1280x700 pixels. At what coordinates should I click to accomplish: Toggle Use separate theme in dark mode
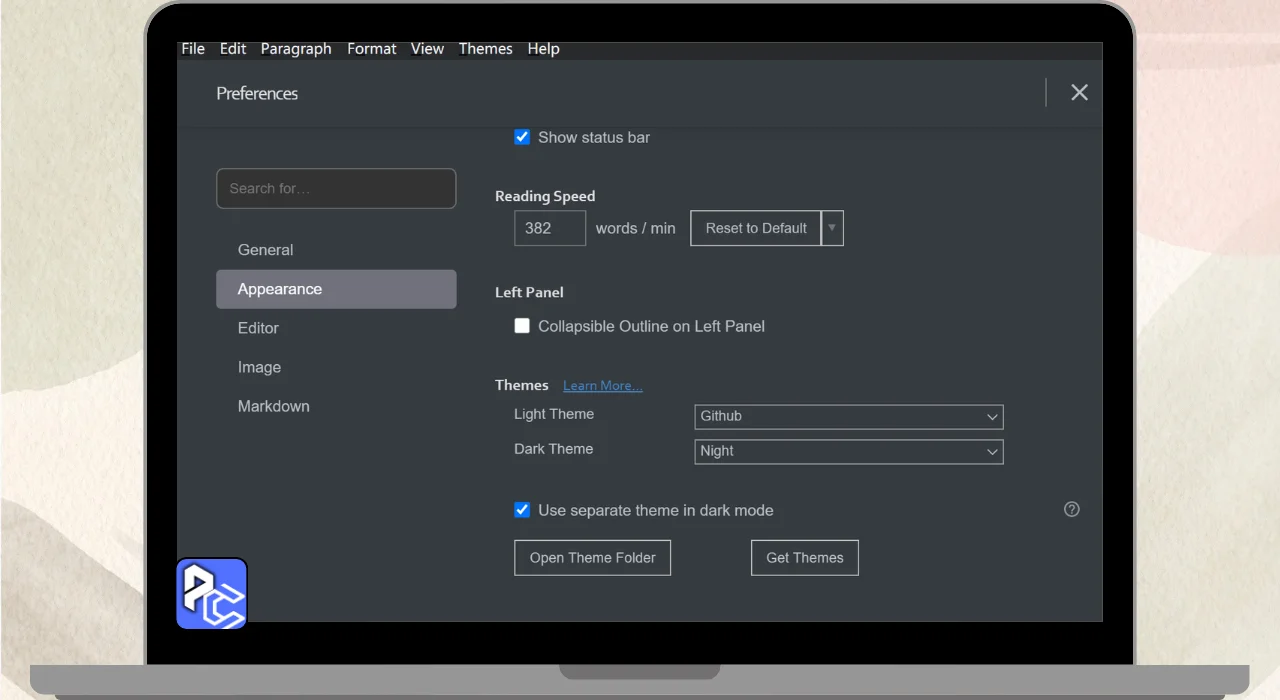(522, 510)
